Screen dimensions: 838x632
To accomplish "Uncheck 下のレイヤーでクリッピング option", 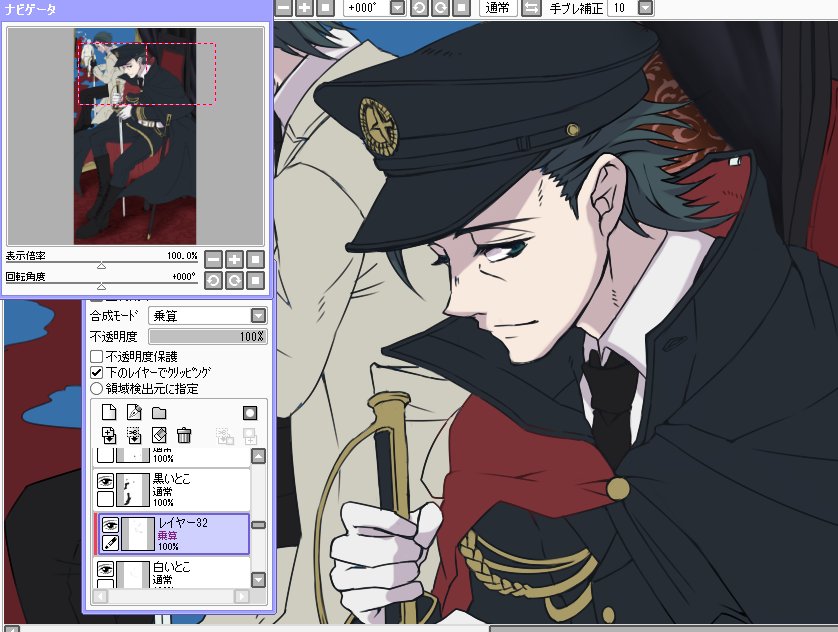I will point(97,372).
